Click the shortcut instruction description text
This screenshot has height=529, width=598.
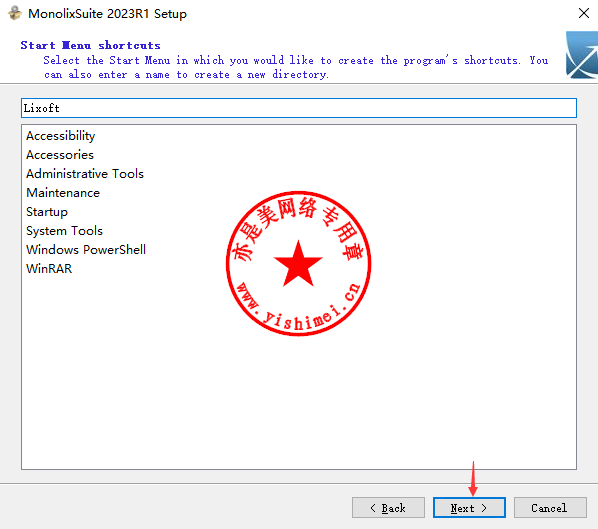296,67
